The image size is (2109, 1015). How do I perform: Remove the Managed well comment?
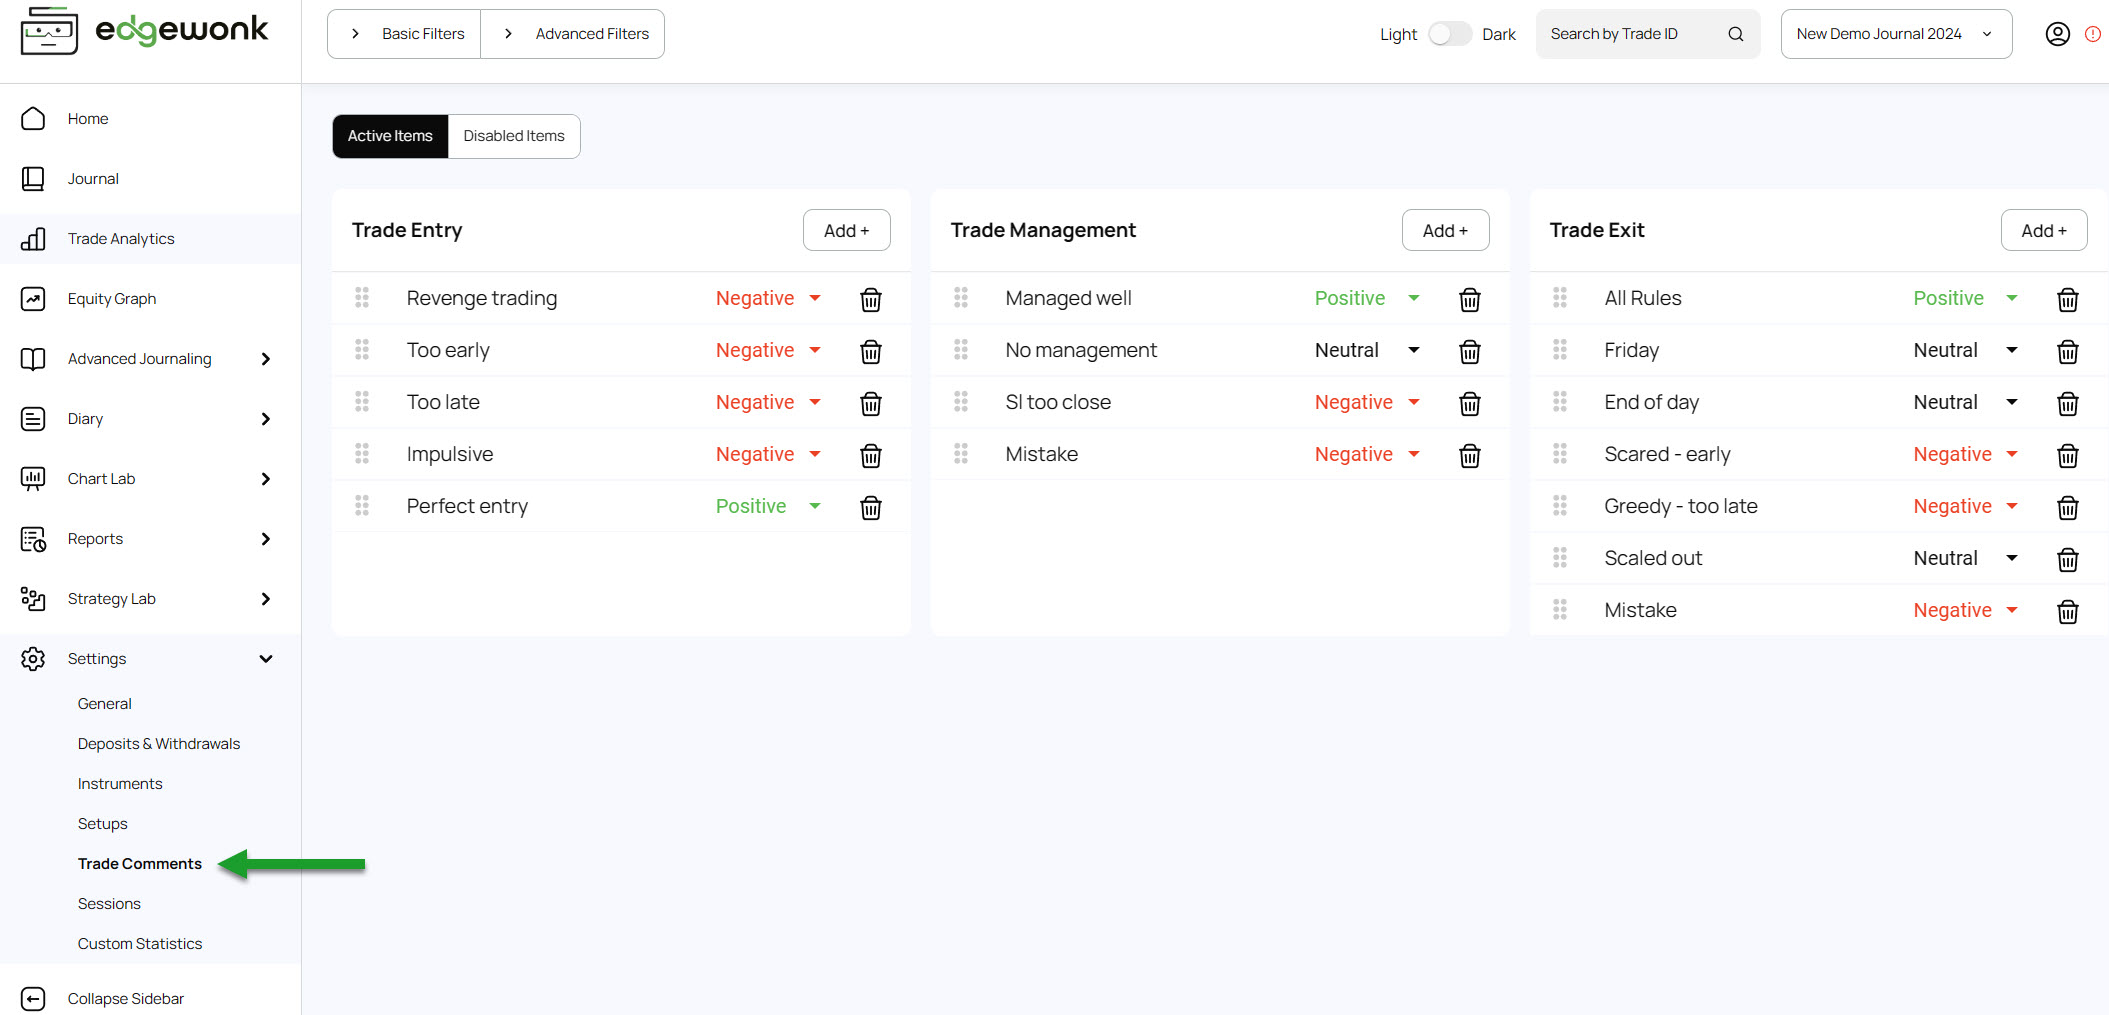click(1469, 299)
